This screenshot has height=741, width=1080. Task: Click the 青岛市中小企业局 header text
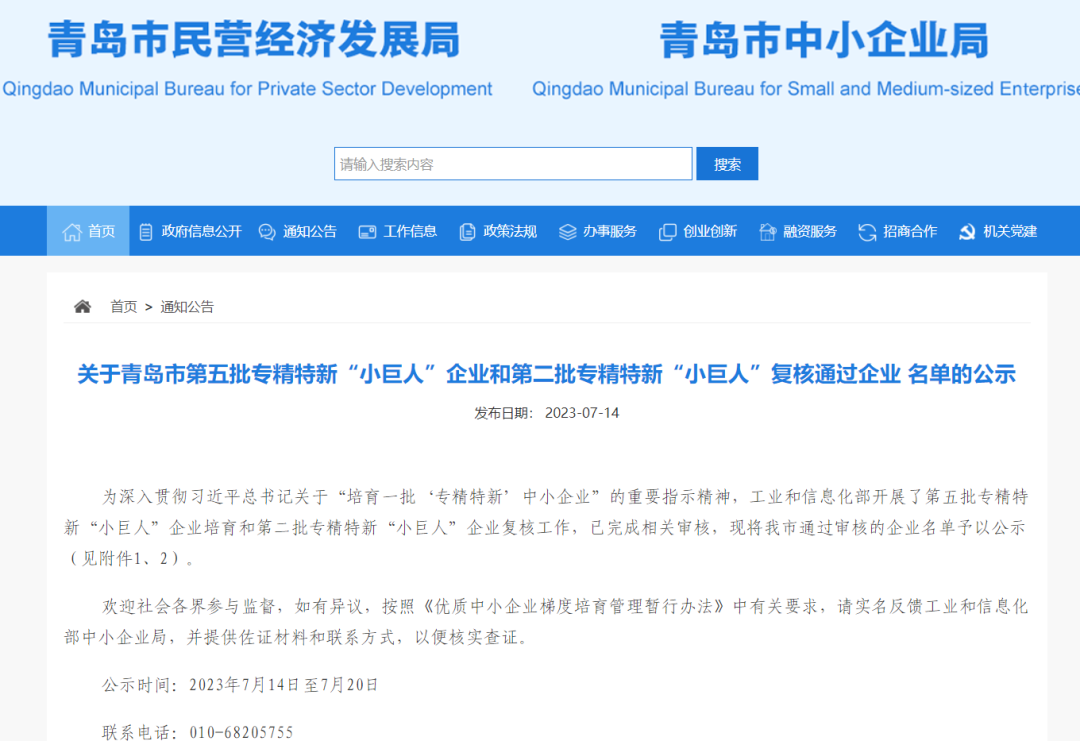point(827,42)
